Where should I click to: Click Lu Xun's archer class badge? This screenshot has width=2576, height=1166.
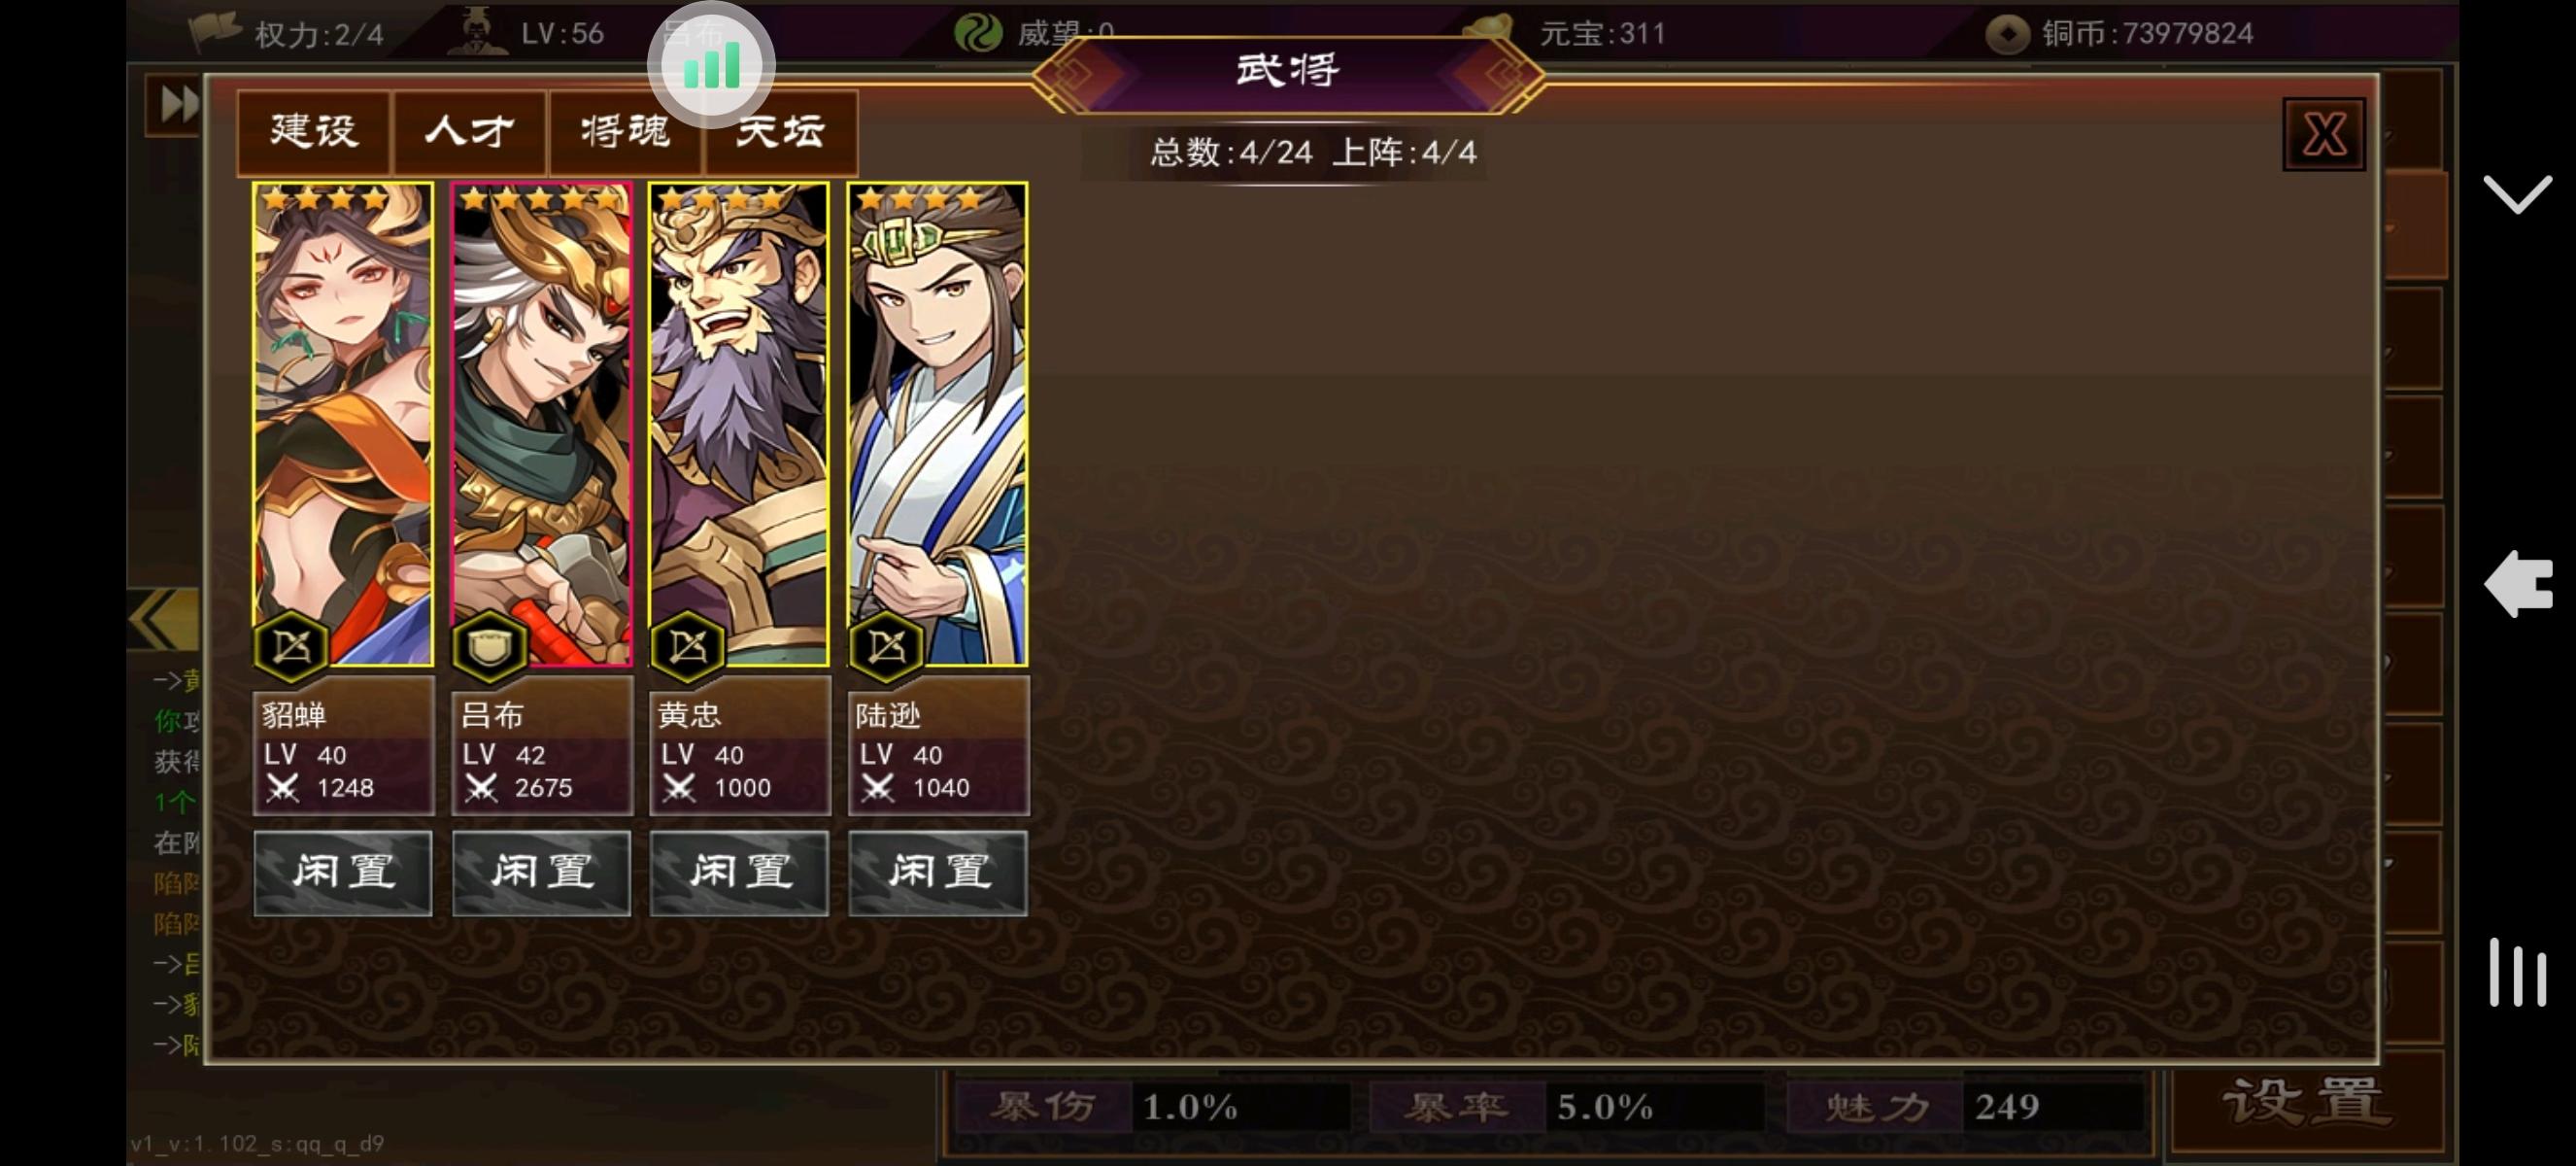(885, 646)
